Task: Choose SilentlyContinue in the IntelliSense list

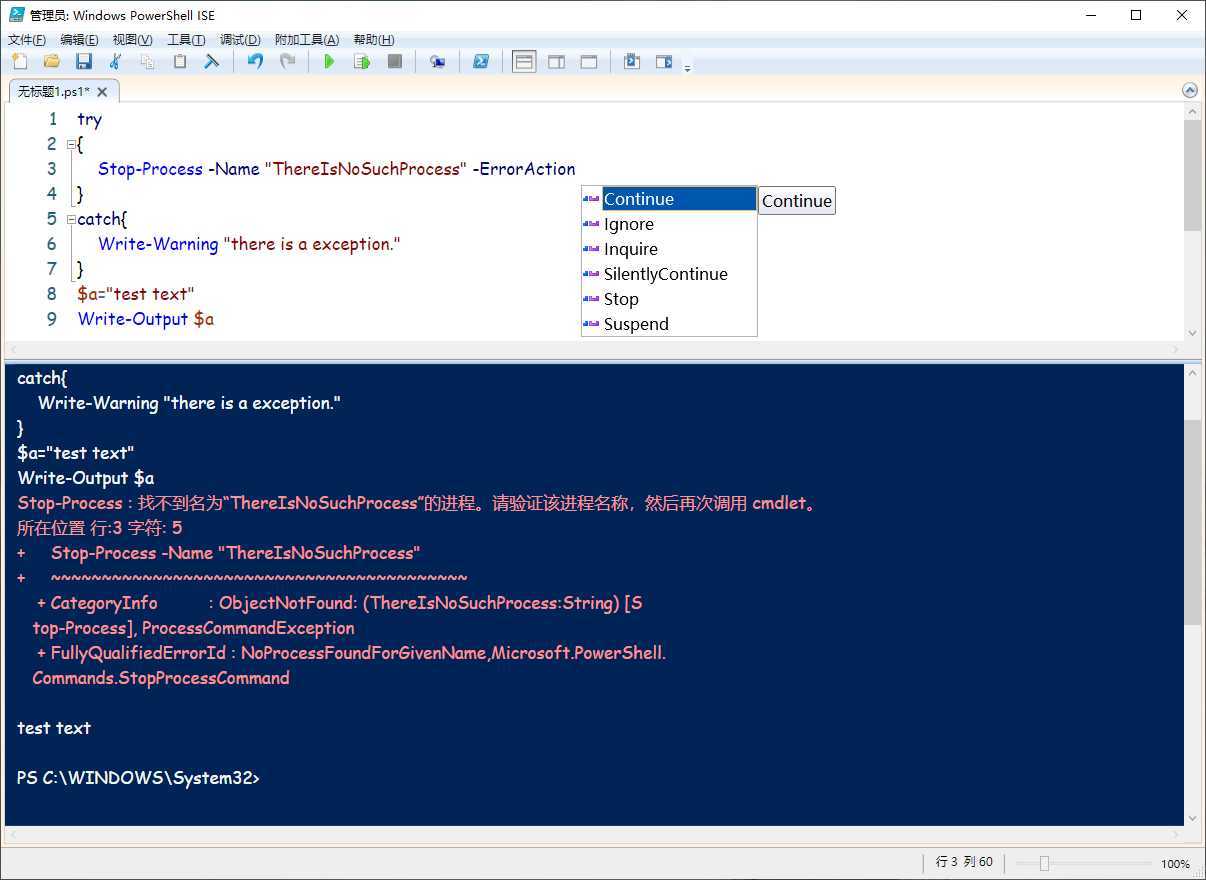Action: tap(669, 274)
